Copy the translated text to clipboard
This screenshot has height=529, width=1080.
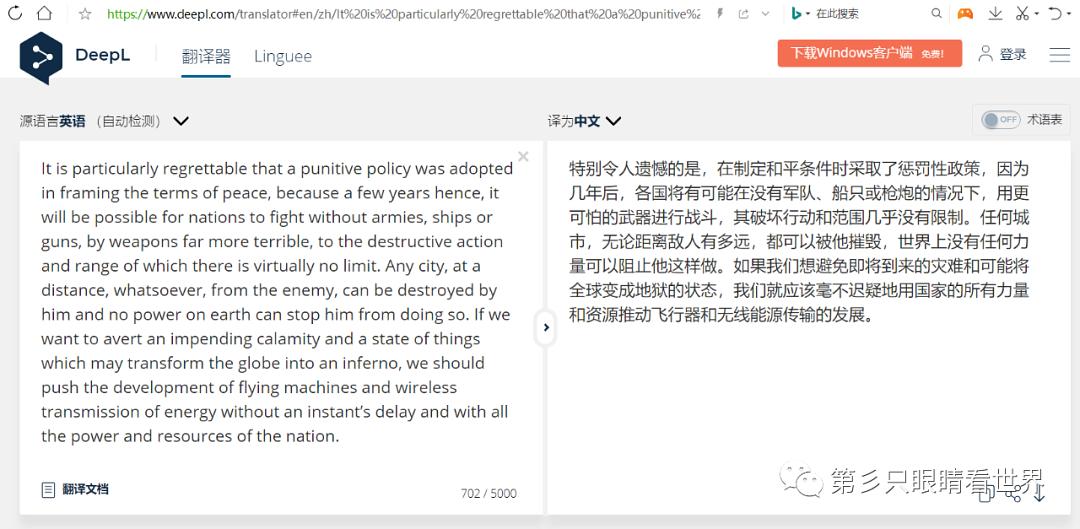pyautogui.click(x=986, y=492)
